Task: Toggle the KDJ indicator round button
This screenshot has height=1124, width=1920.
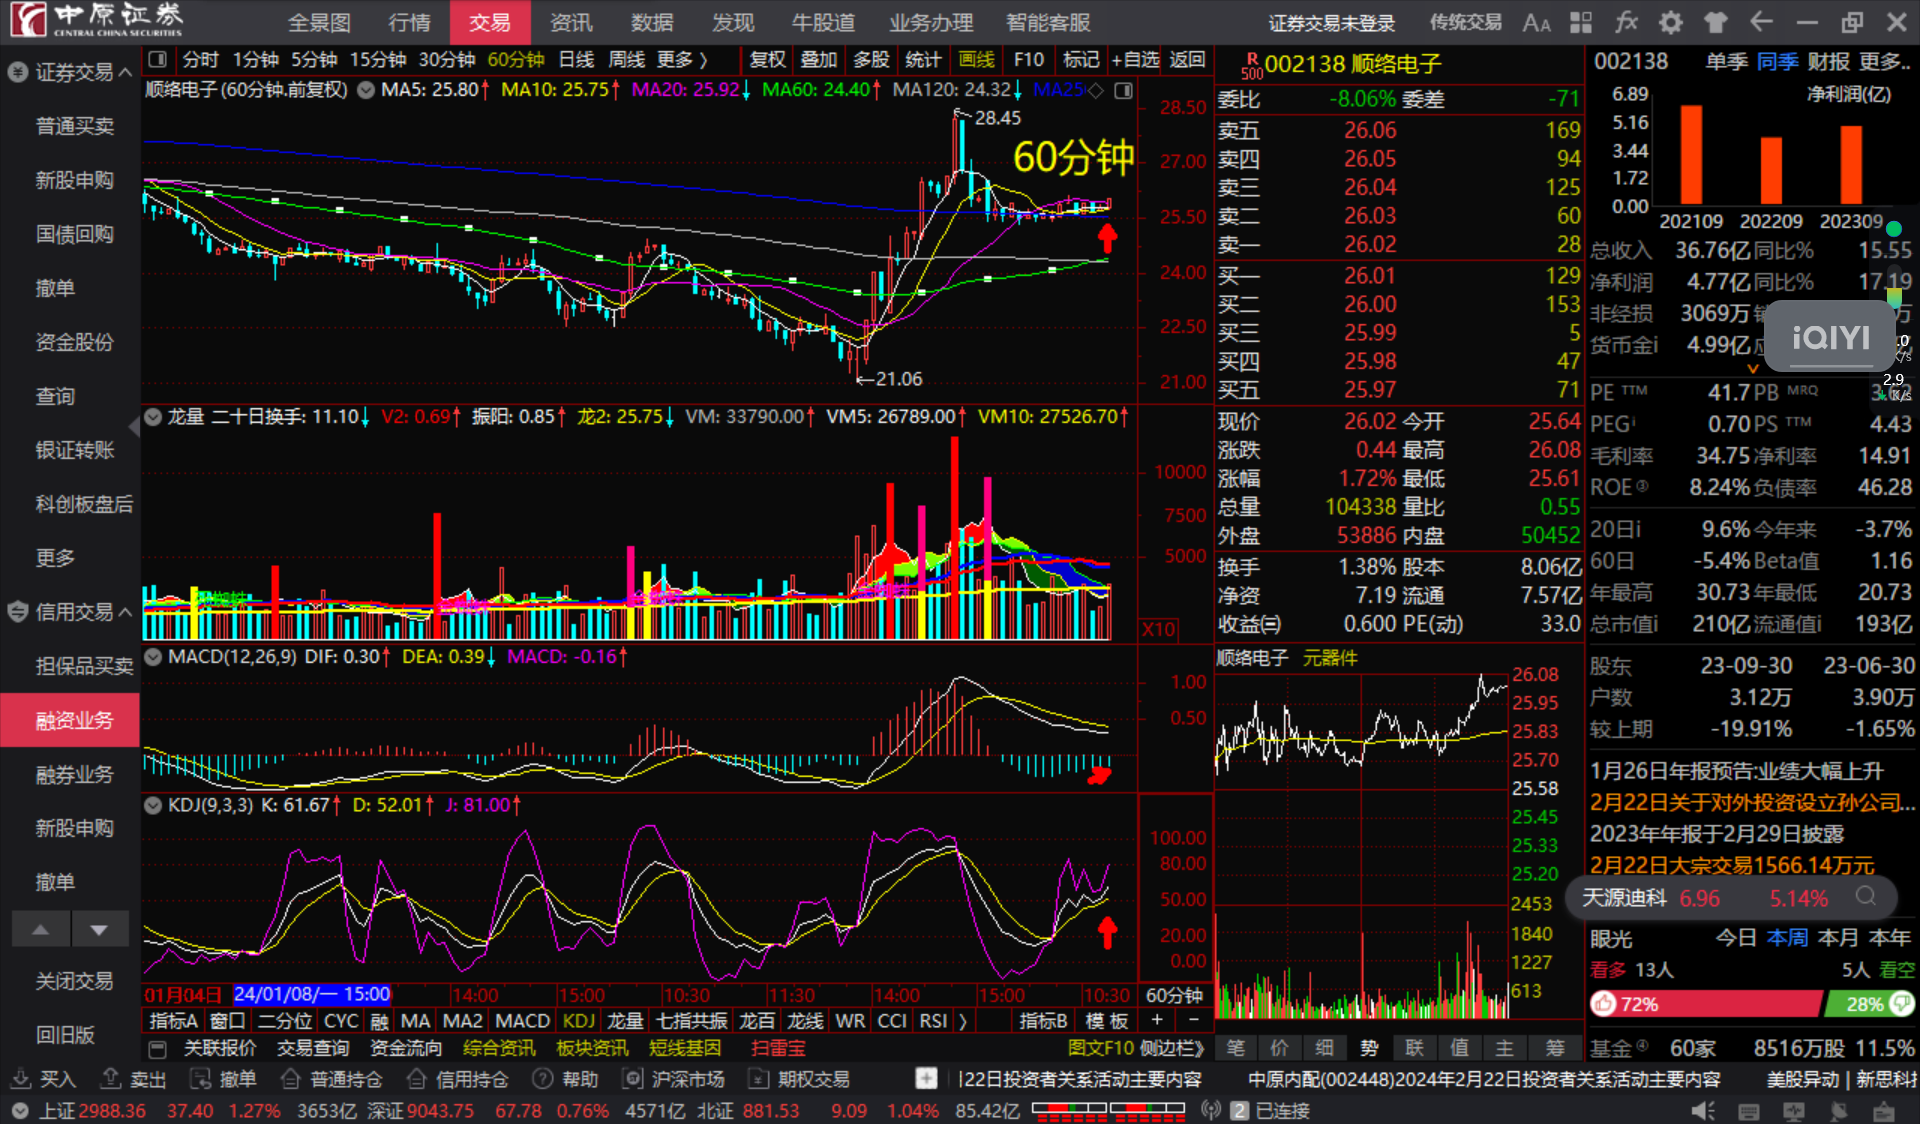Action: pyautogui.click(x=153, y=805)
